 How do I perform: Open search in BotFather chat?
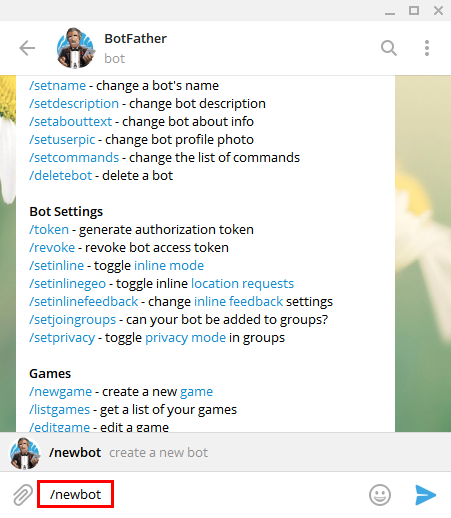pos(389,48)
